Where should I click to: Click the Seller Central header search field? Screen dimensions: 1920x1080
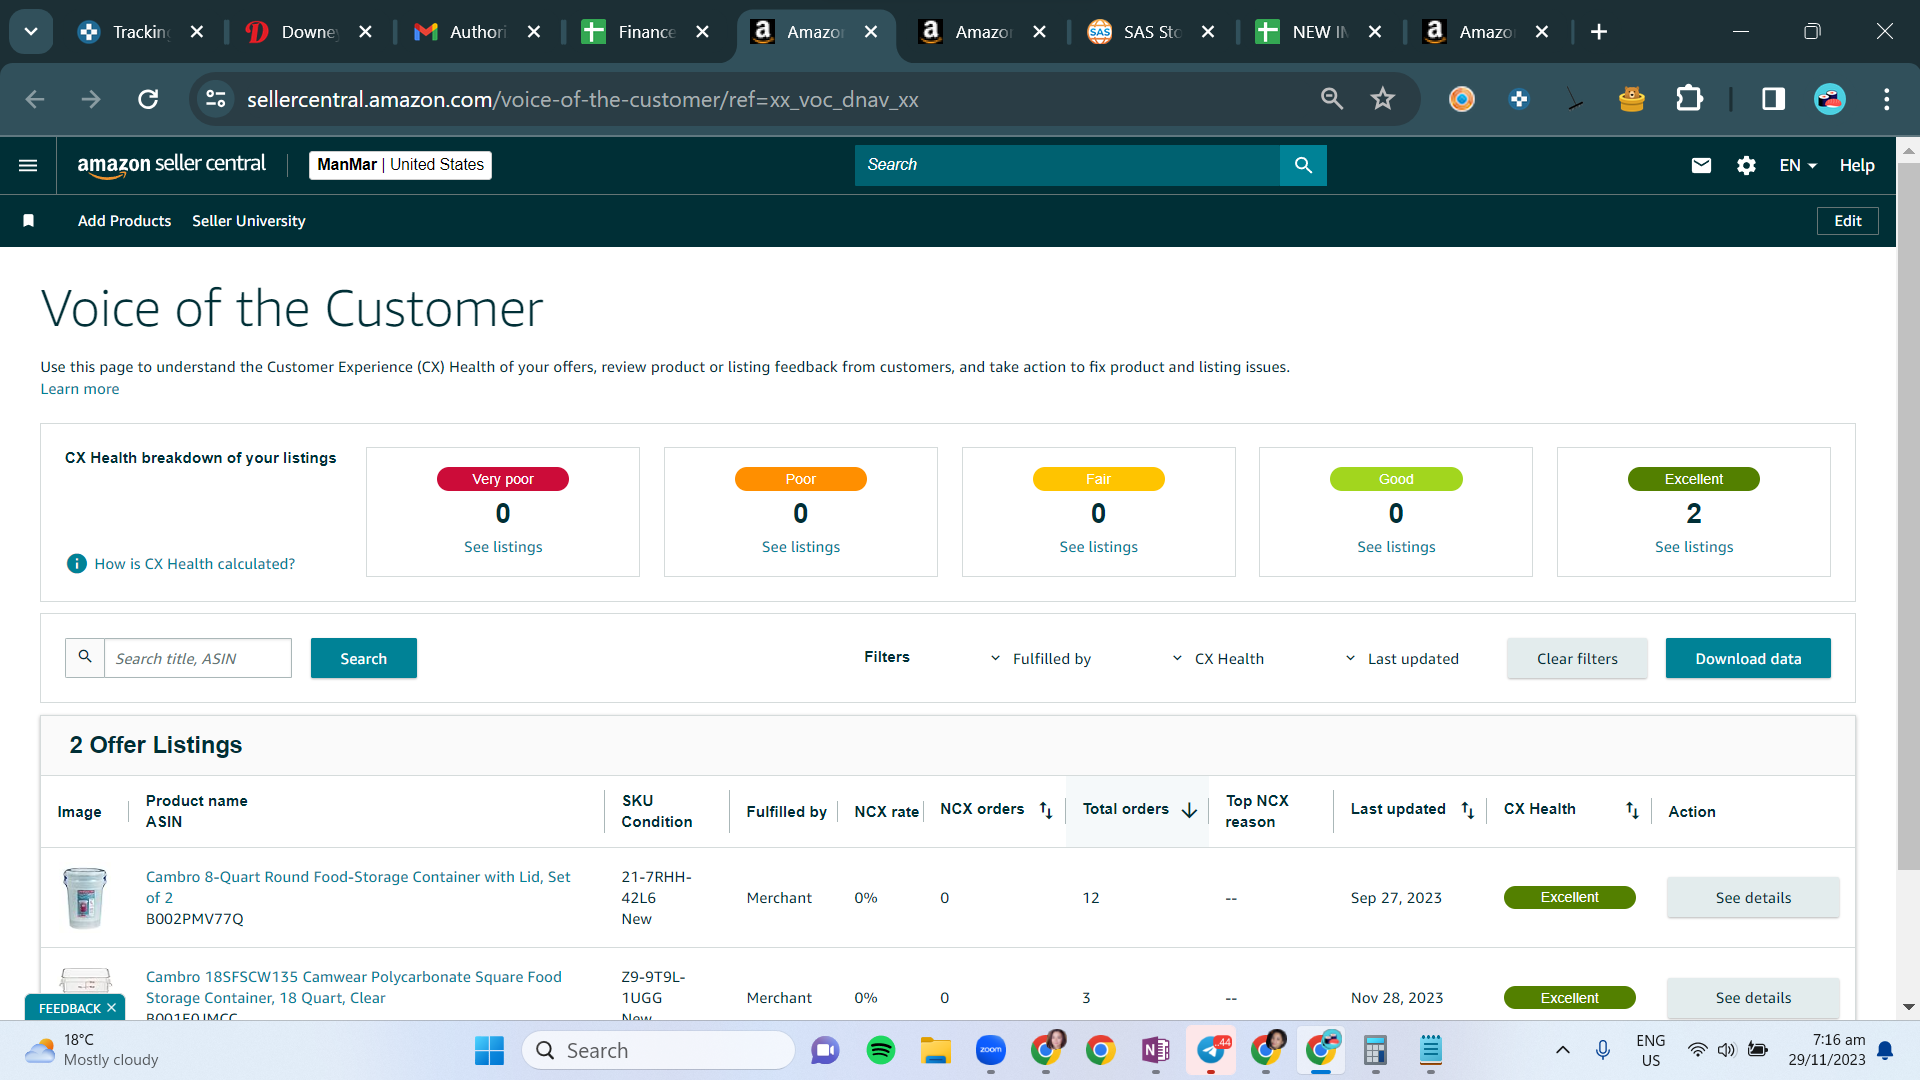[x=1067, y=165]
